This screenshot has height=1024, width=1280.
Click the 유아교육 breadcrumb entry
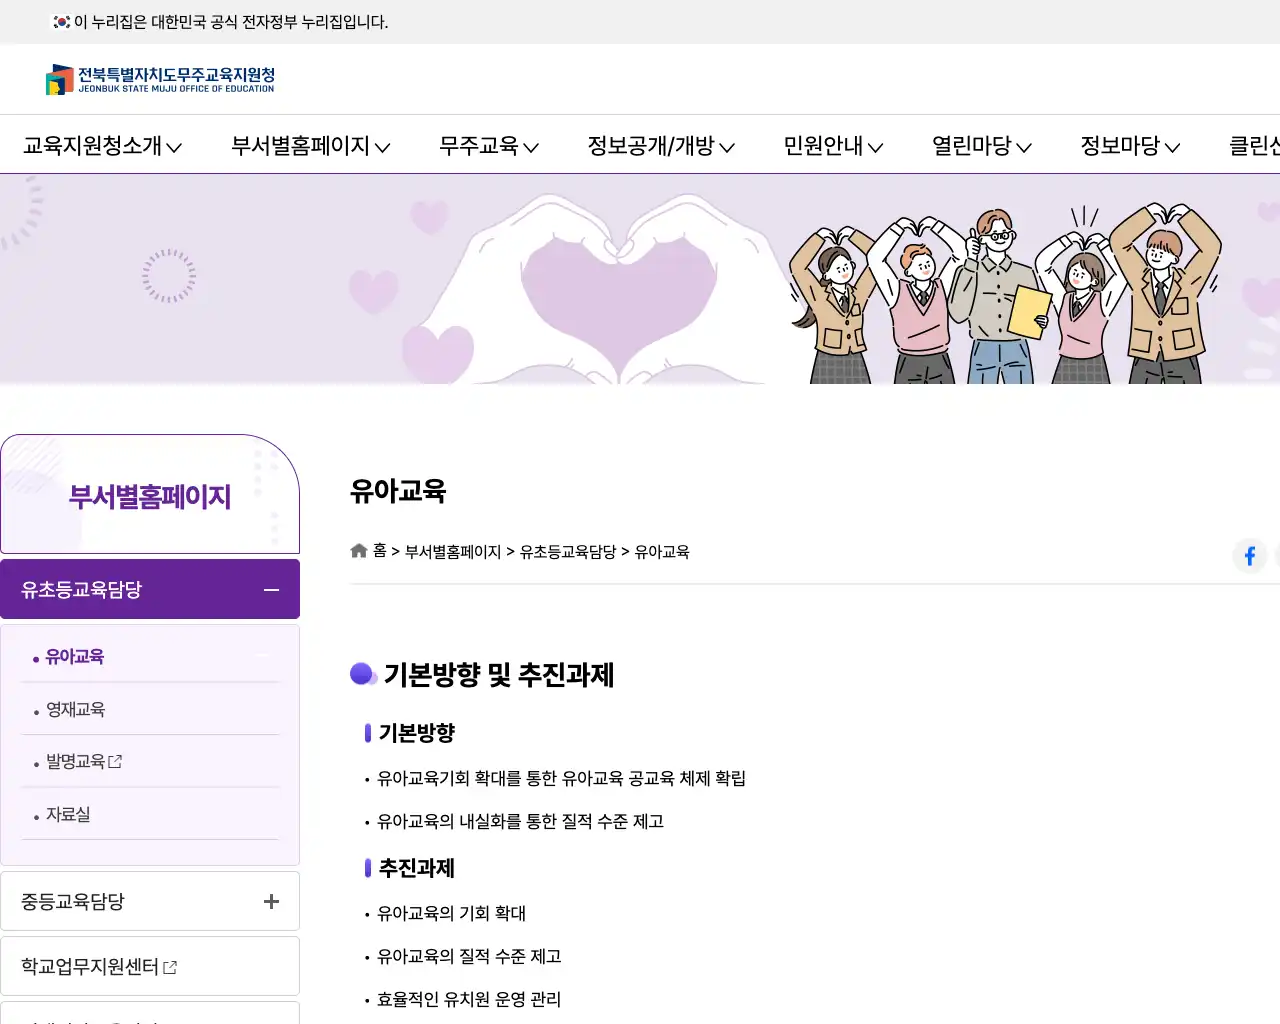pos(662,551)
